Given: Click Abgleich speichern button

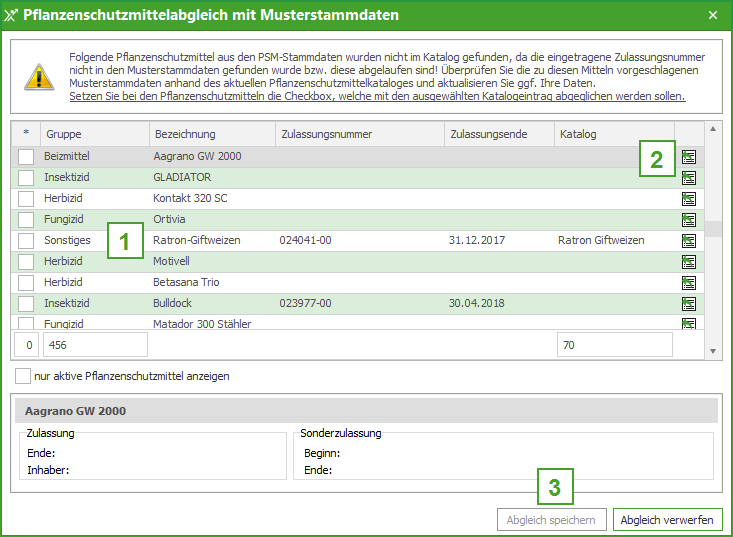Looking at the screenshot, I should point(552,520).
